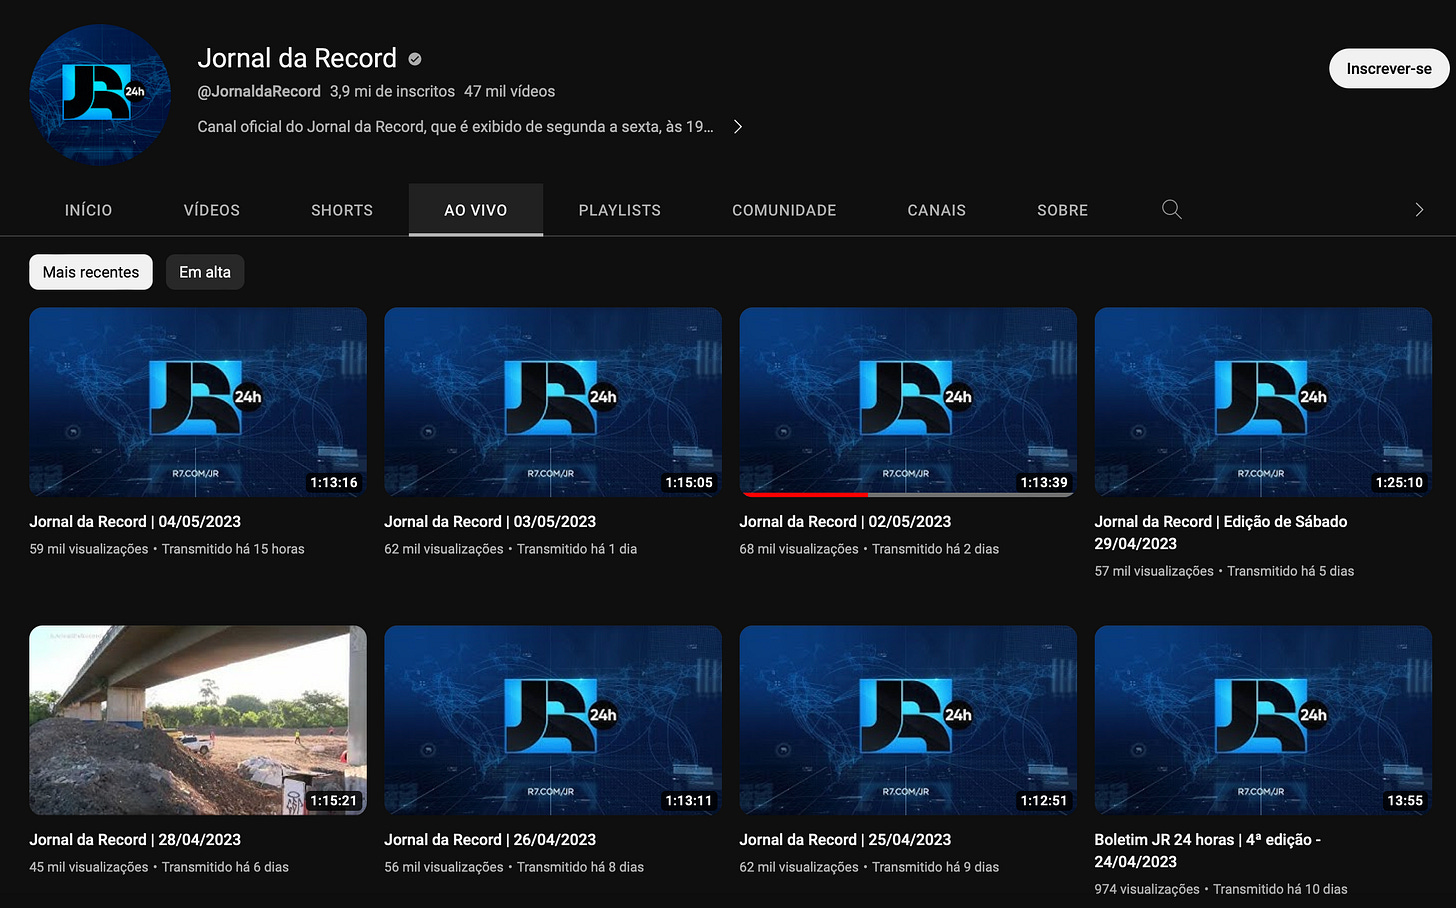Open the INÍCIO tab
This screenshot has width=1456, height=908.
pos(88,210)
